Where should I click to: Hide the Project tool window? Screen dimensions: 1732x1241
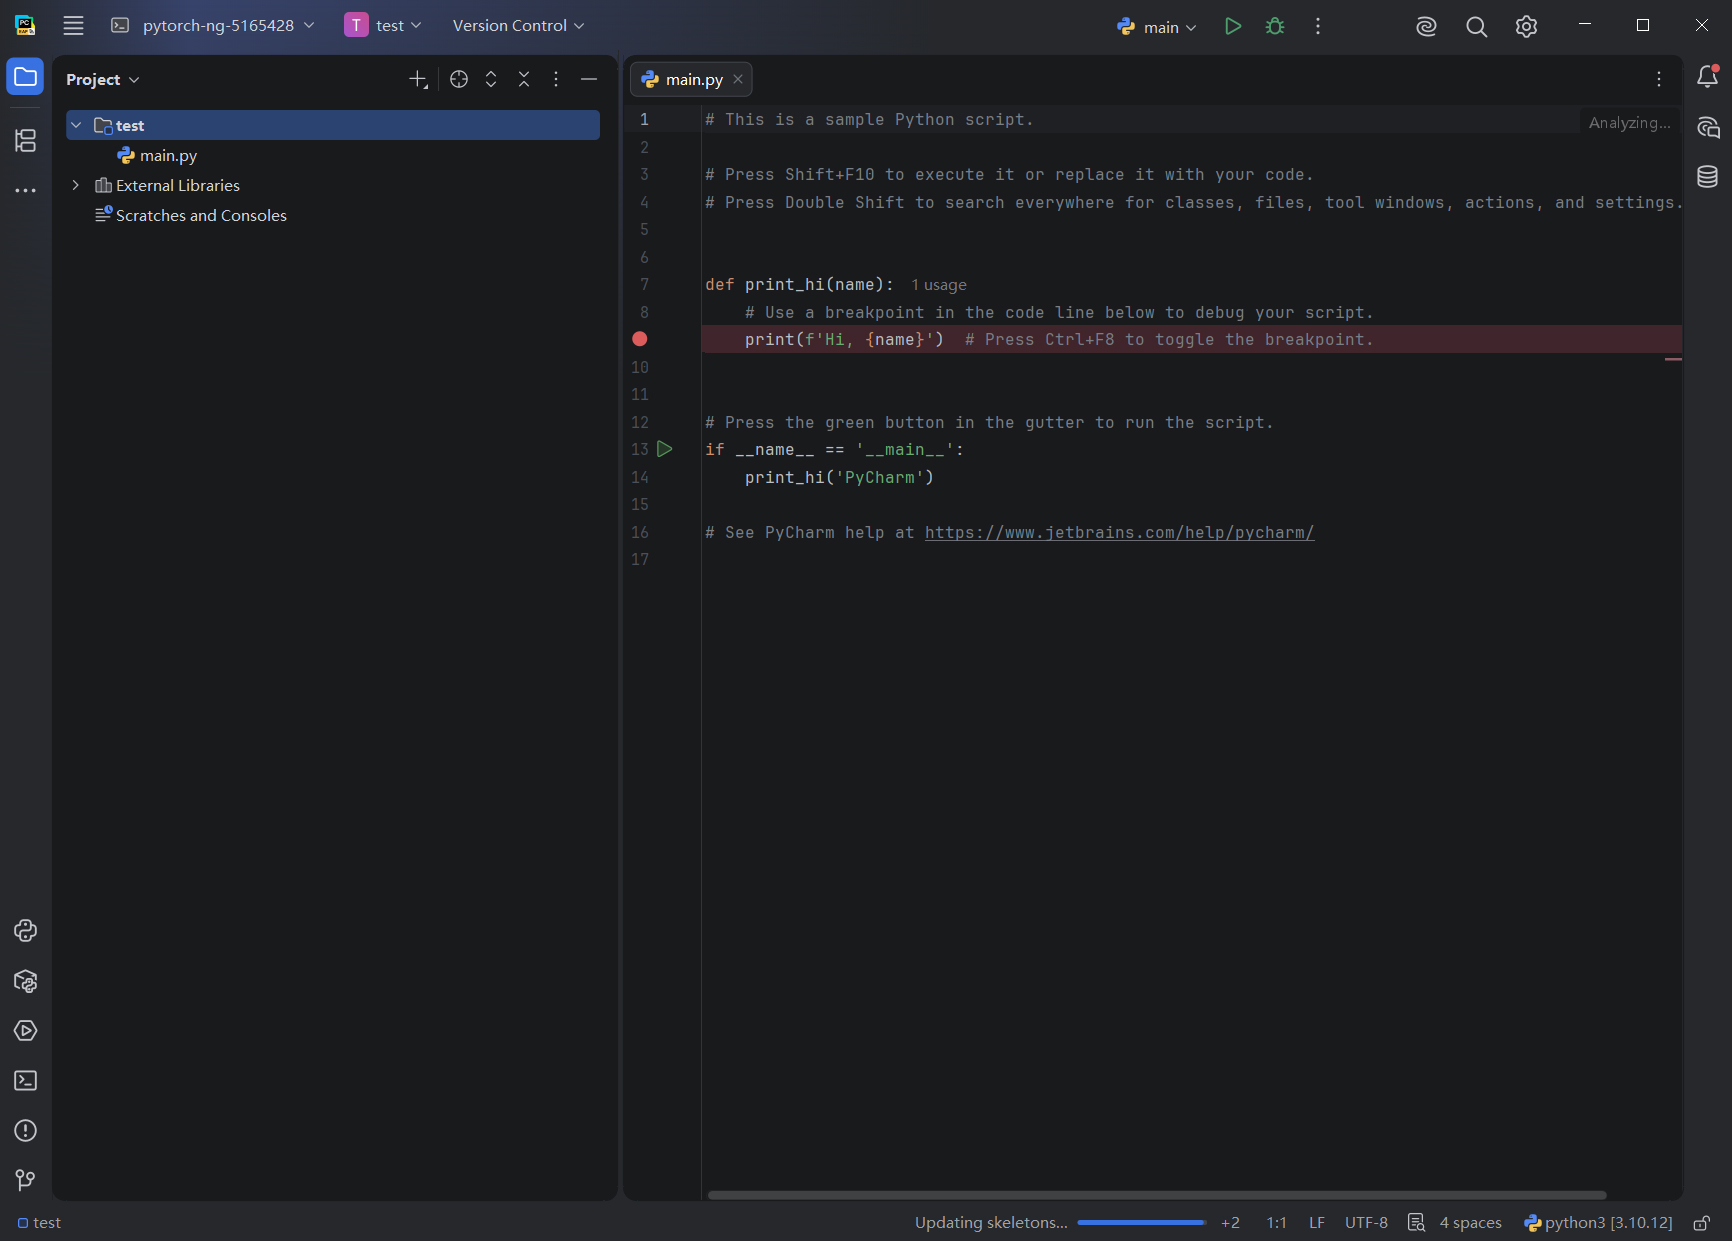pyautogui.click(x=589, y=79)
